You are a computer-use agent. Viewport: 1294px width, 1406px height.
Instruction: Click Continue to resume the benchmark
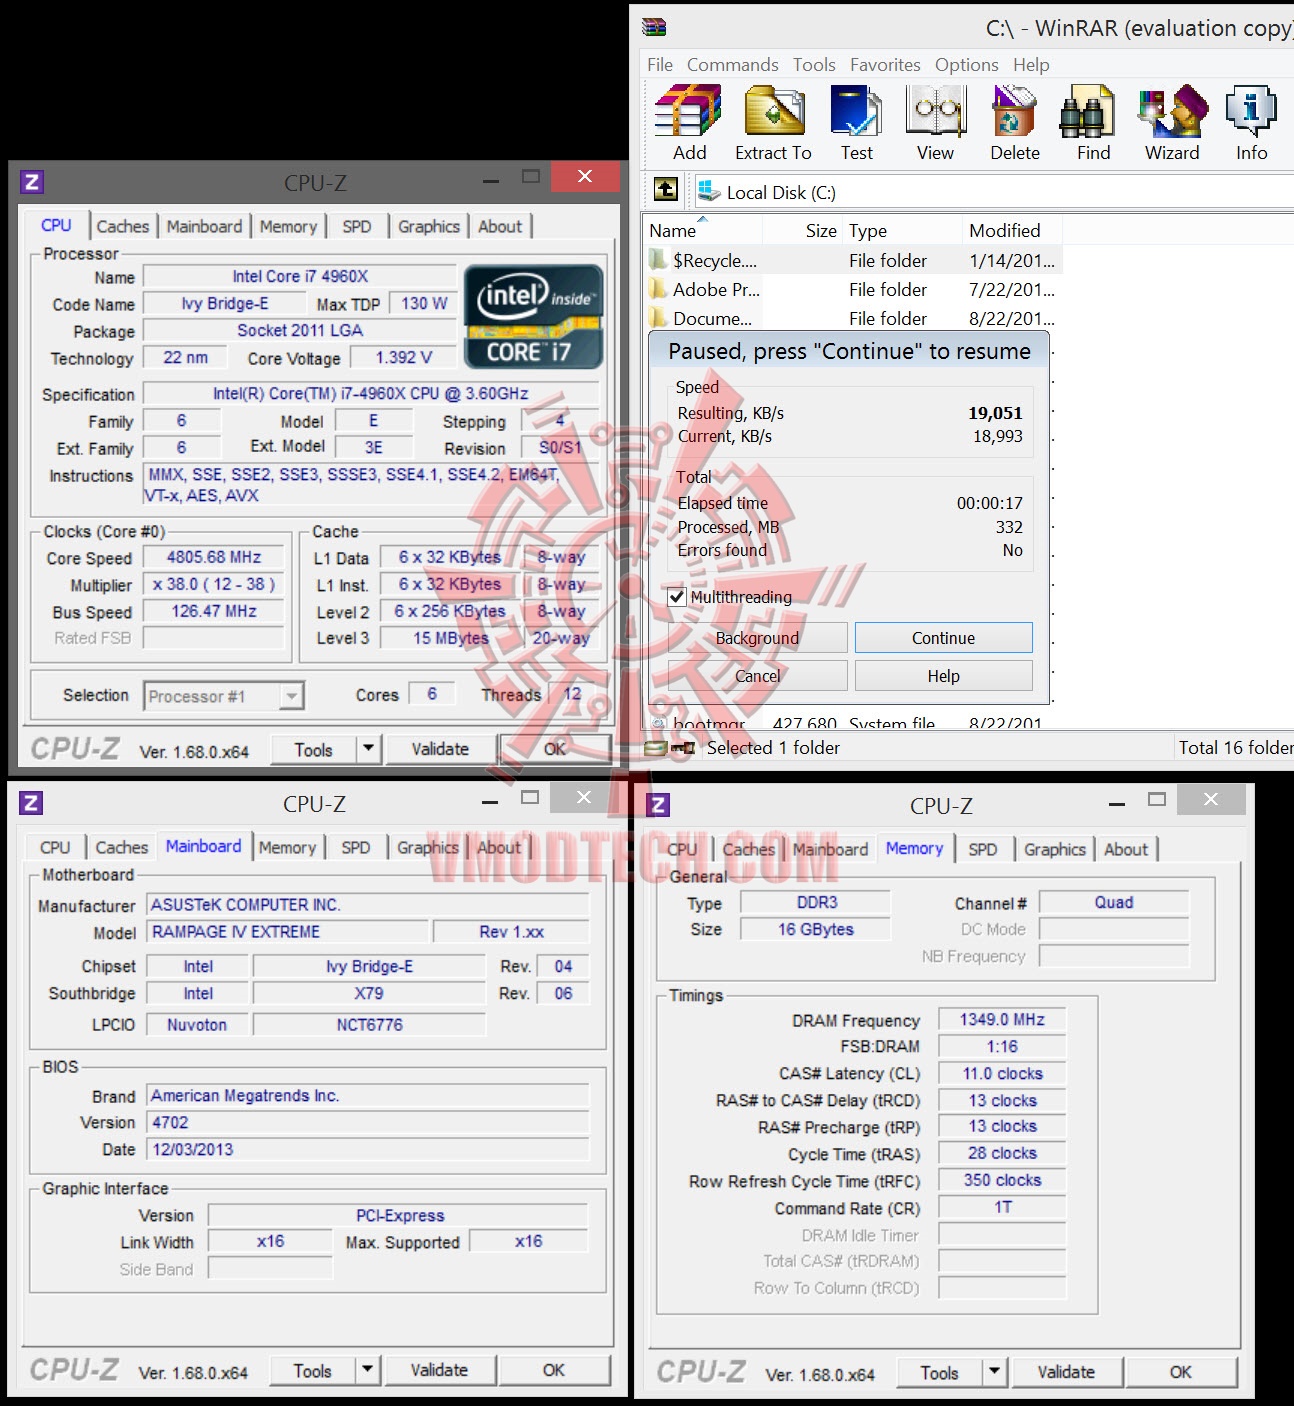[x=943, y=638]
